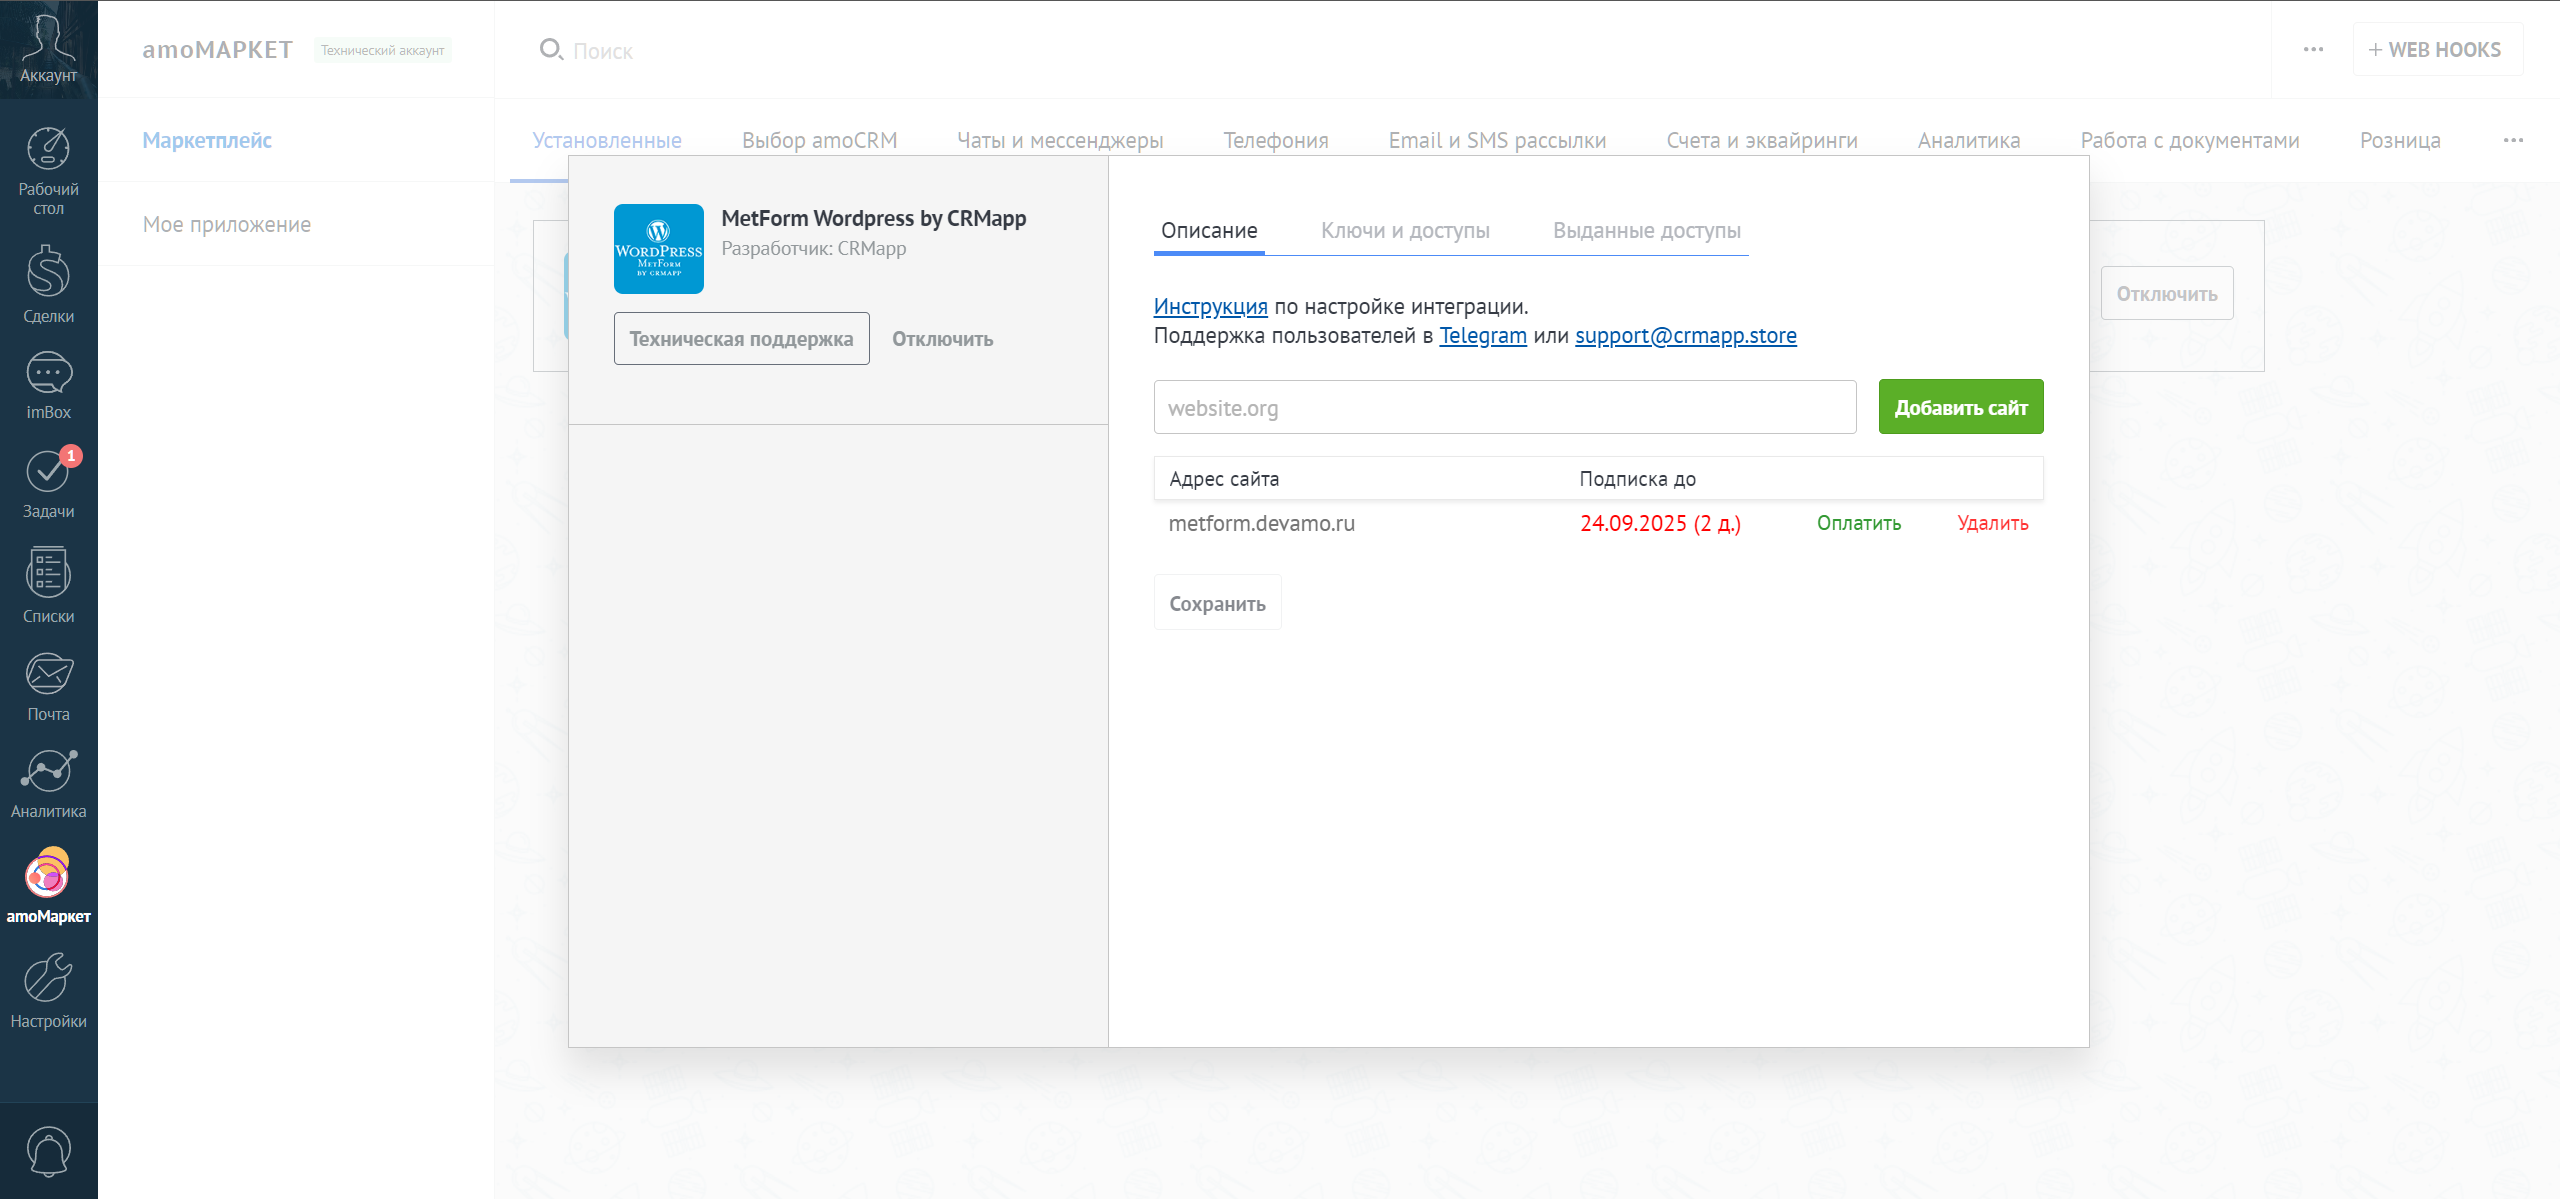Switch to Описание tab in the modal
Screen dimensions: 2560x1199
coord(1209,231)
